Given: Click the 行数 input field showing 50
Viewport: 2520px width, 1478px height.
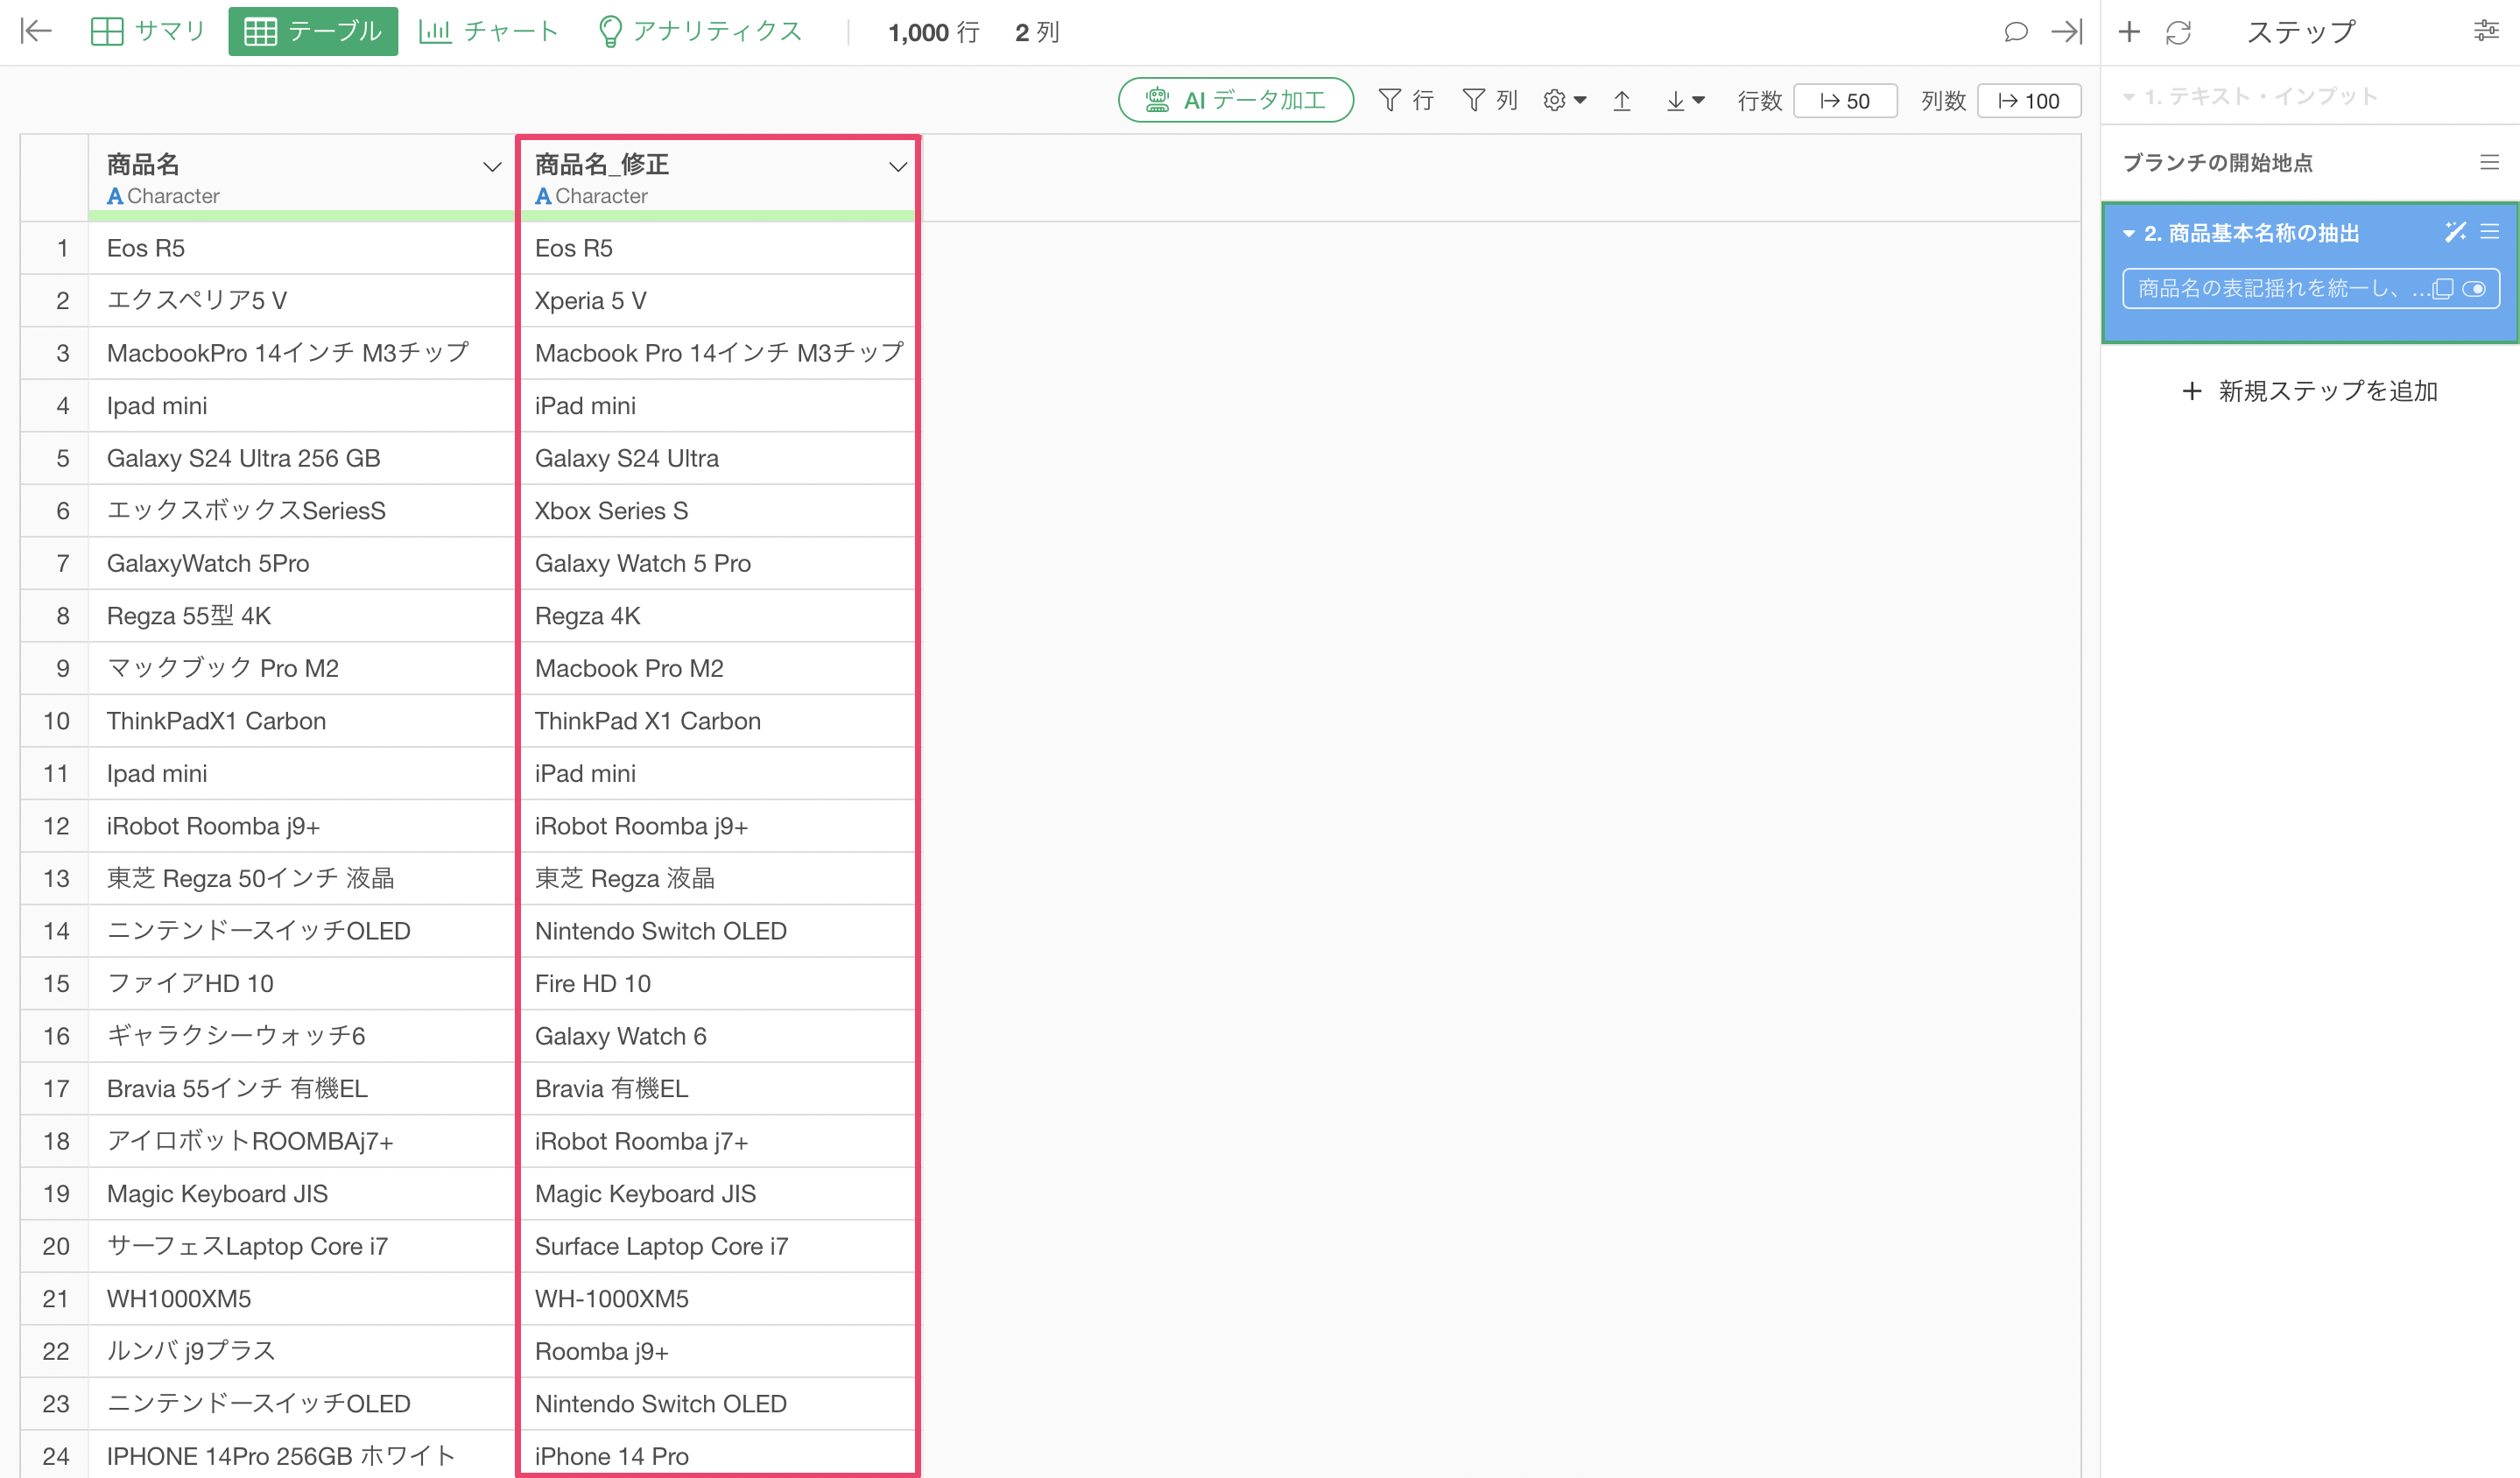Looking at the screenshot, I should click(x=1845, y=101).
